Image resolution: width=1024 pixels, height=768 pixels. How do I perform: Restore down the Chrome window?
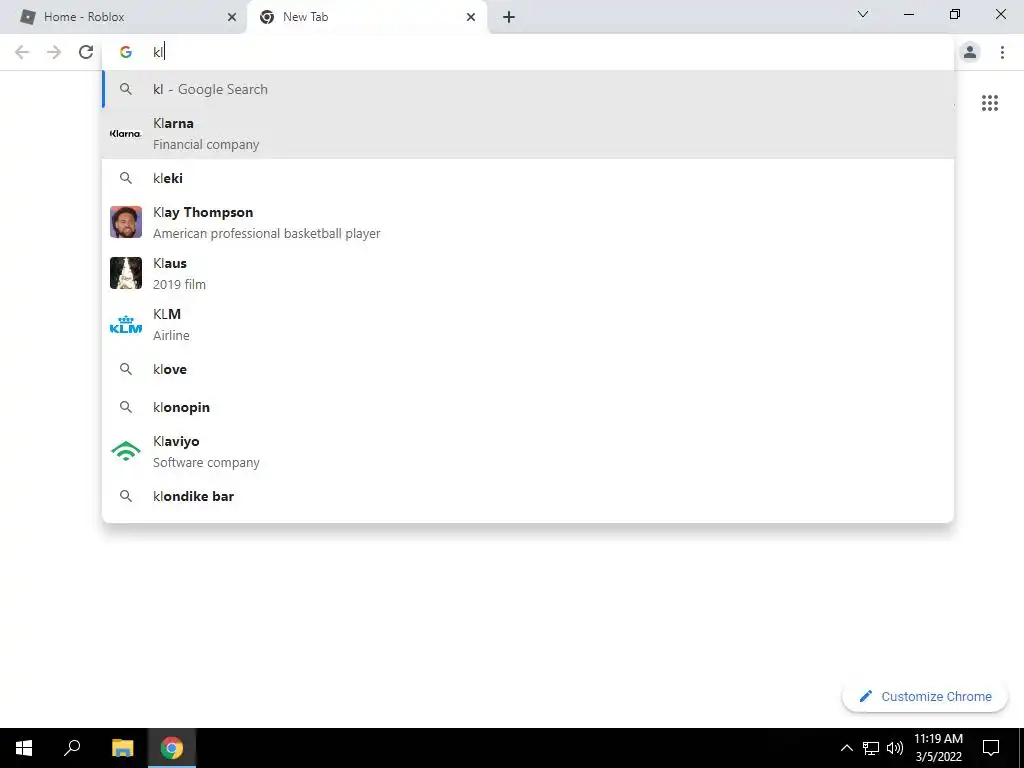(955, 14)
